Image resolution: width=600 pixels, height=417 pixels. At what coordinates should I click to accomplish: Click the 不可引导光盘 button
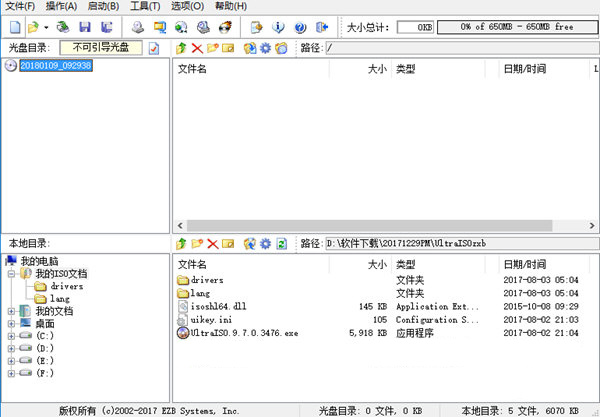[101, 47]
